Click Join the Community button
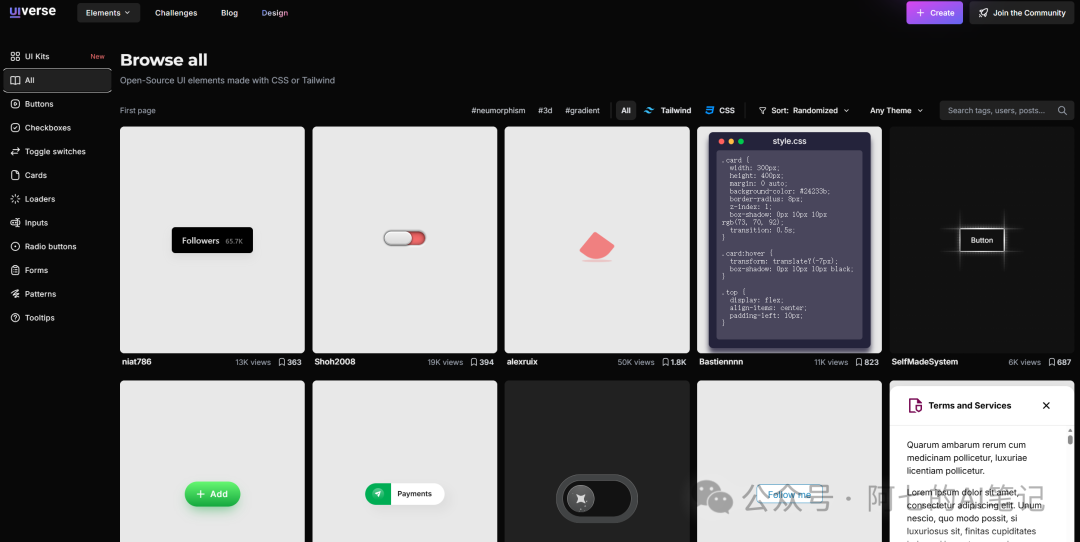Viewport: 1080px width, 542px height. (x=1021, y=12)
